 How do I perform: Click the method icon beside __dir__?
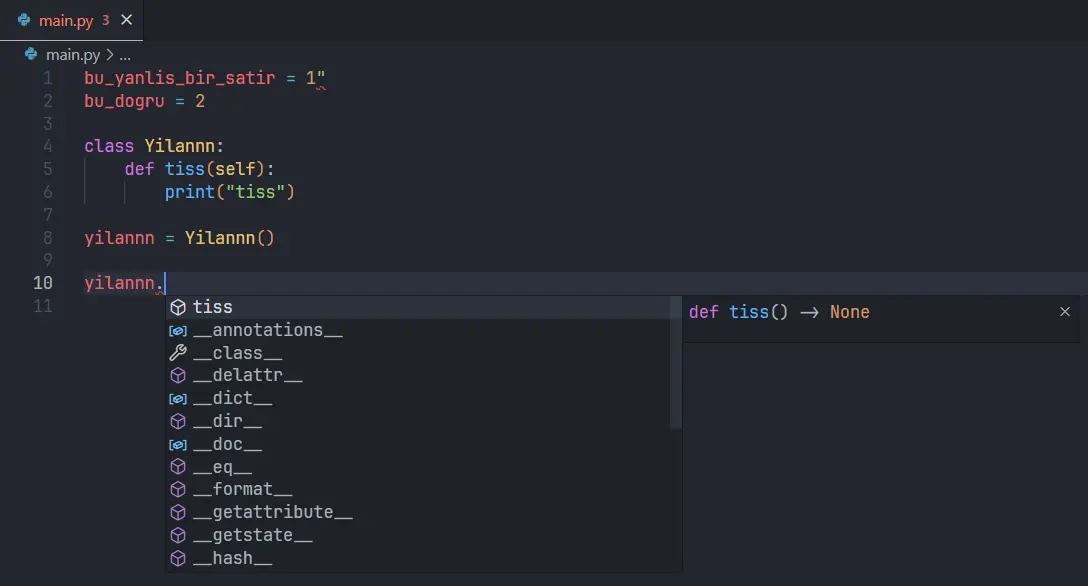coord(178,422)
